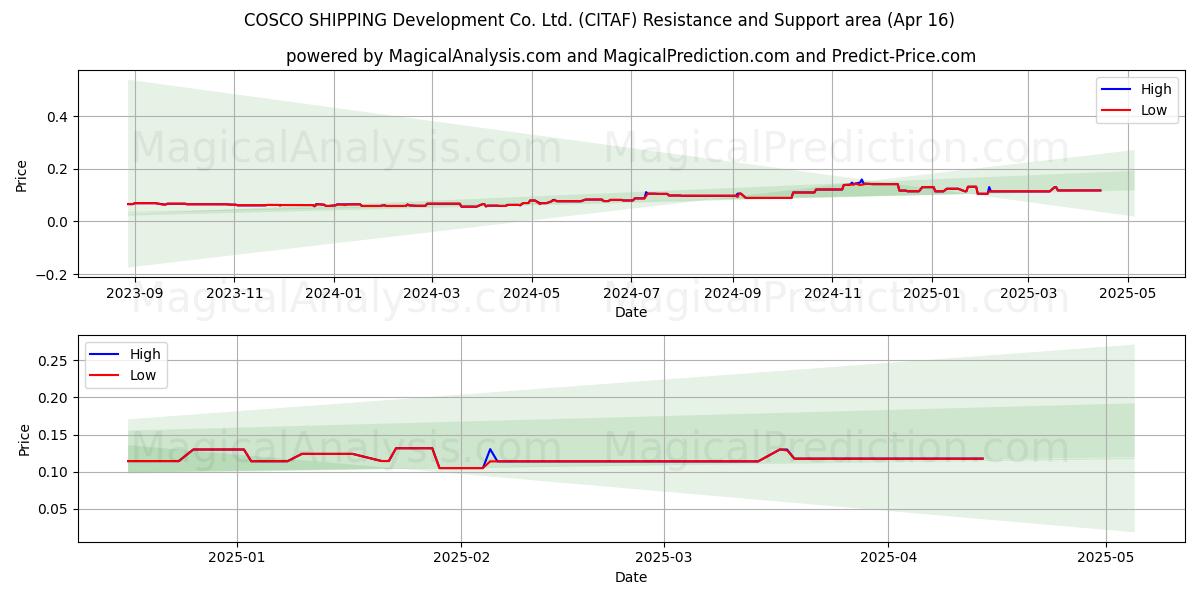The height and width of the screenshot is (600, 1200).
Task: Click the 2025-01 tick label on bottom chart
Action: pos(237,558)
